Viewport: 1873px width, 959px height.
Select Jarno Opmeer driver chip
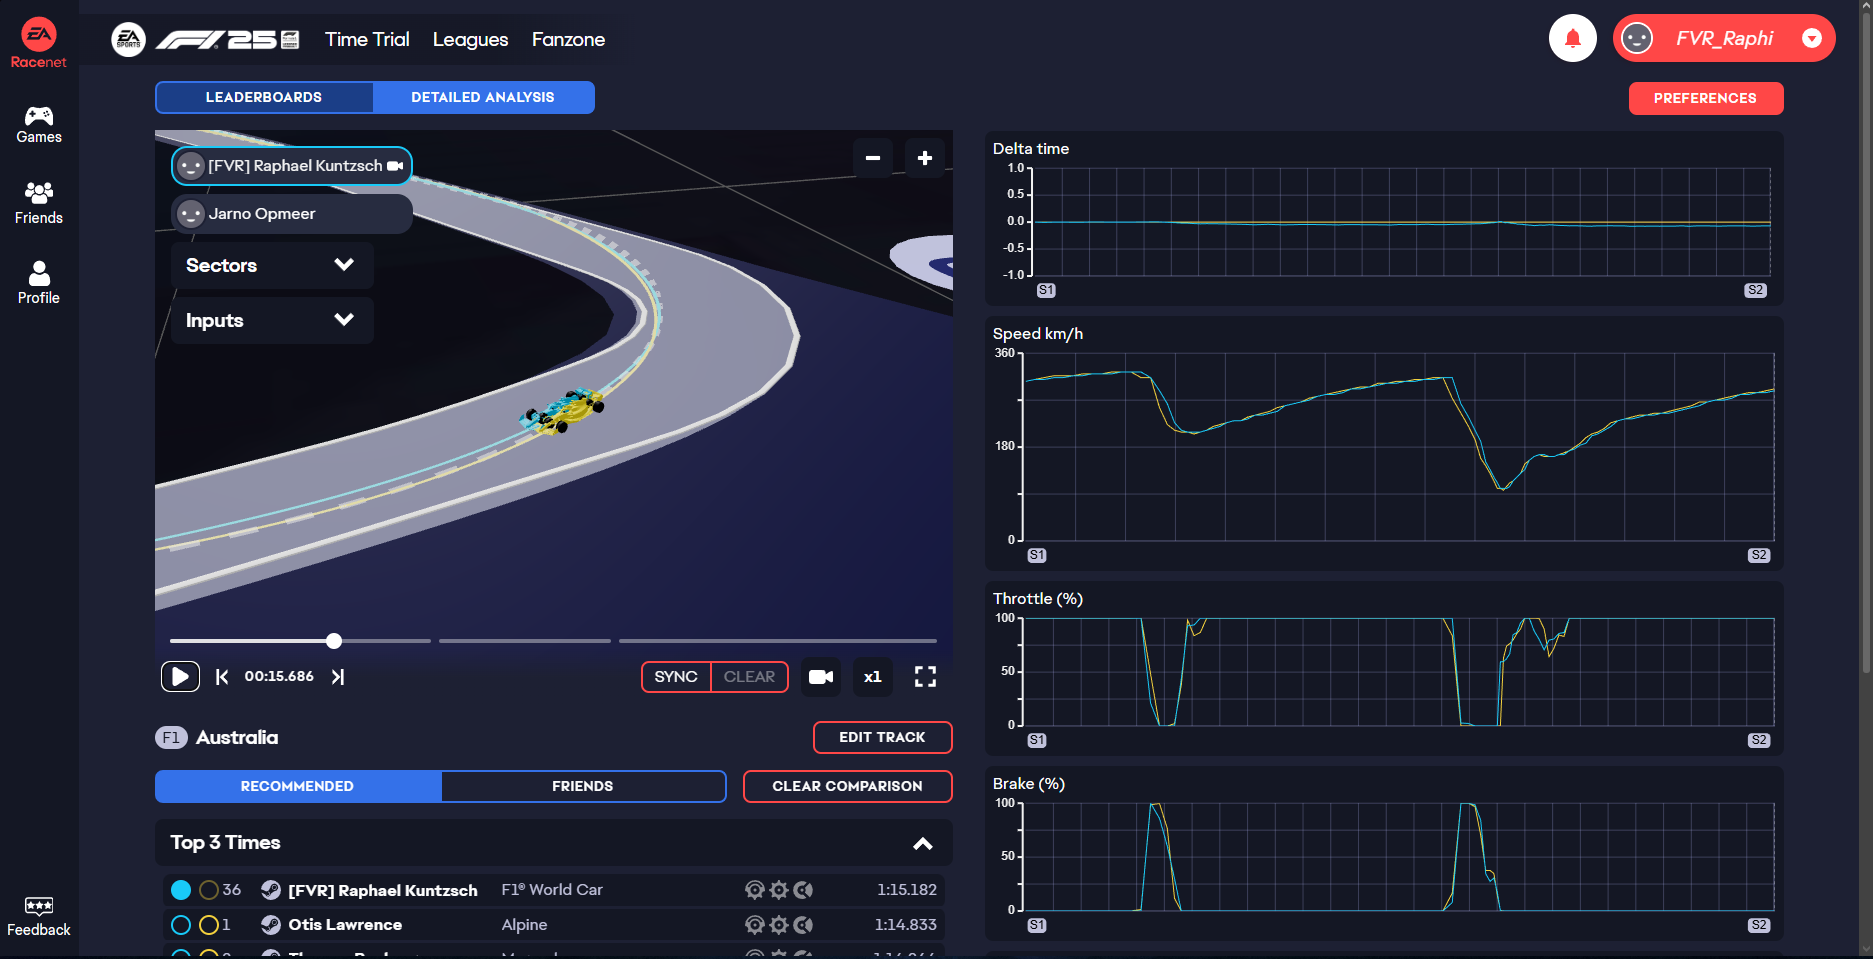pyautogui.click(x=292, y=214)
